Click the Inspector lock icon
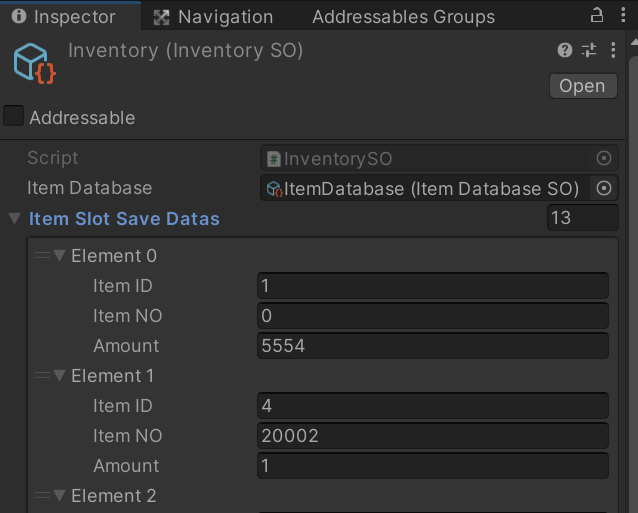Screen dimensions: 638x513 597,16
